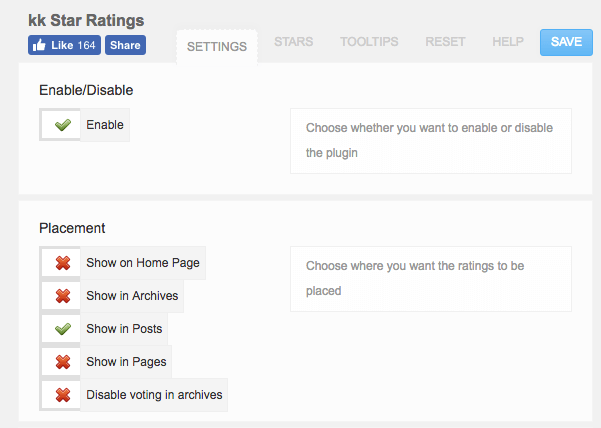Click the red X beside Disable voting in archives

[x=62, y=395]
